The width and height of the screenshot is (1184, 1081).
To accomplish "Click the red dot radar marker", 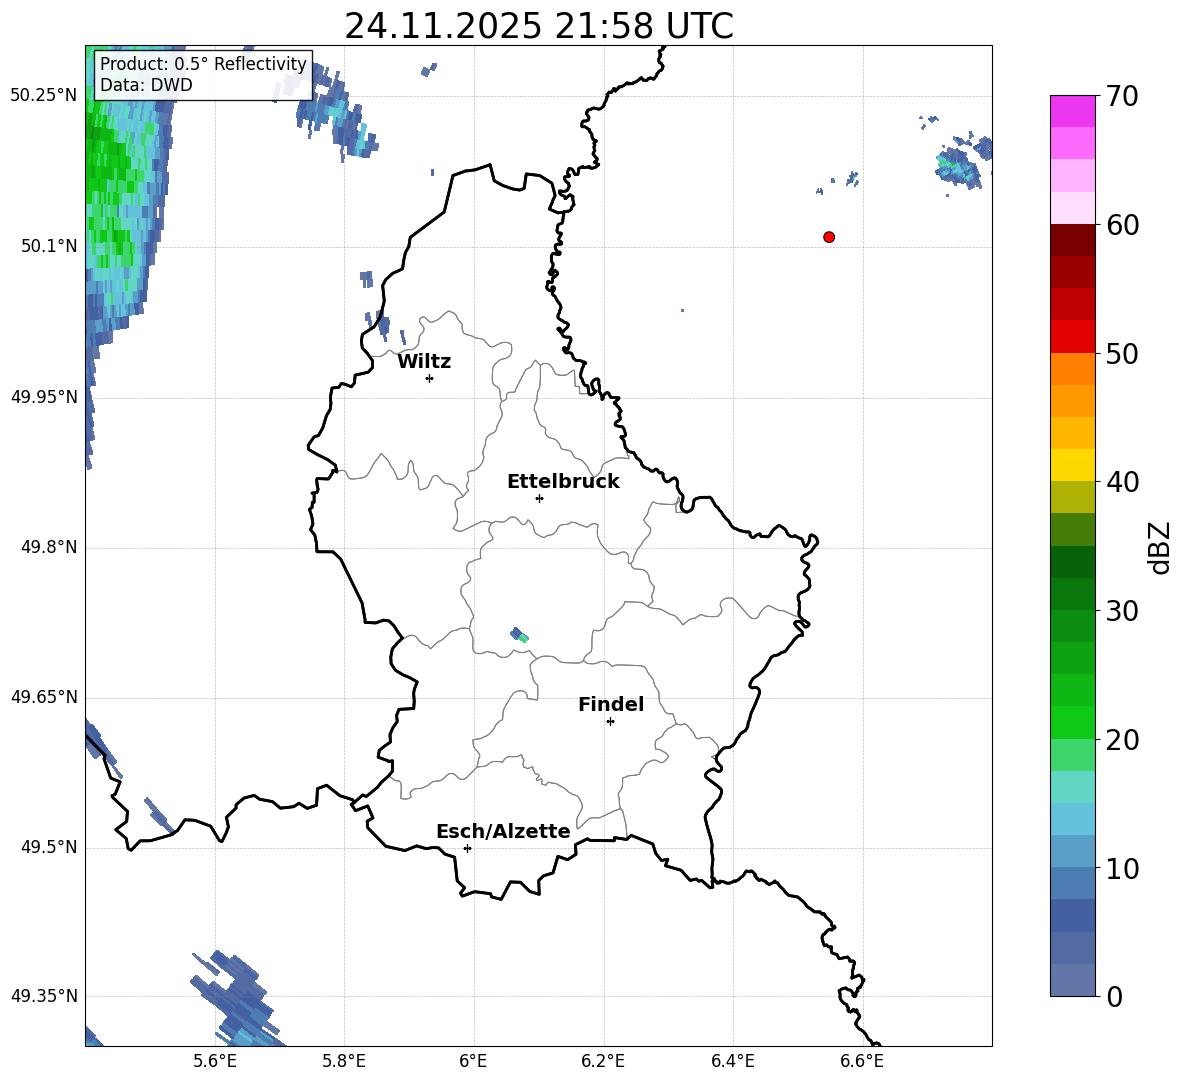I will 829,237.
